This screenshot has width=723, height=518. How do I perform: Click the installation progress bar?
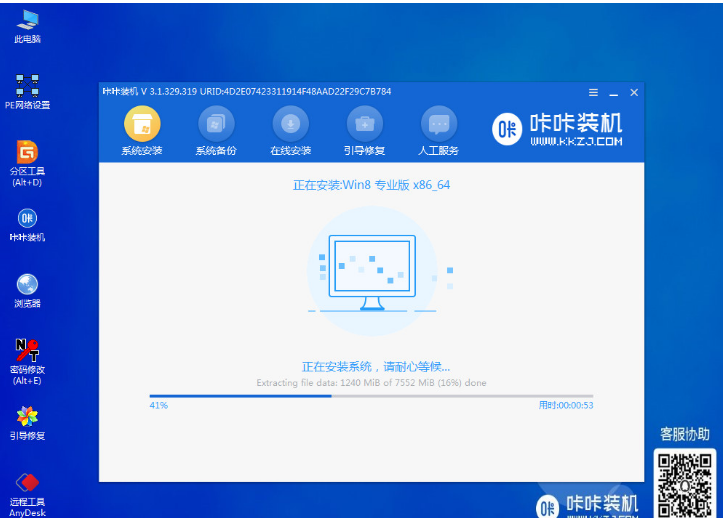pos(371,396)
